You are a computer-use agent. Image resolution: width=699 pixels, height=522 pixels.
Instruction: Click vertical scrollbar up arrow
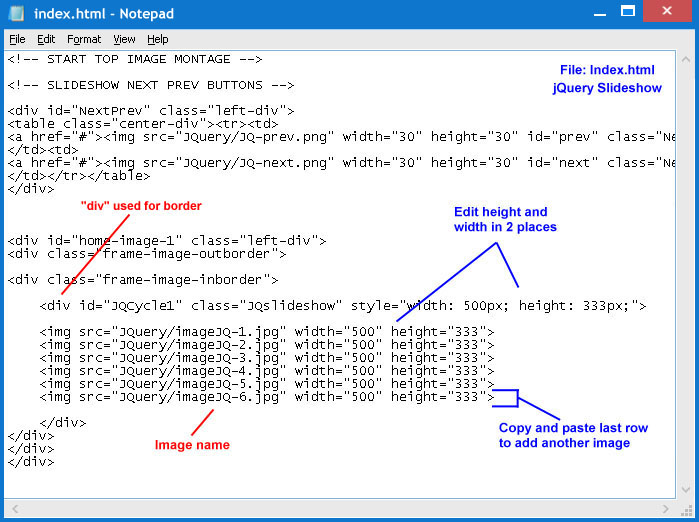[686, 59]
